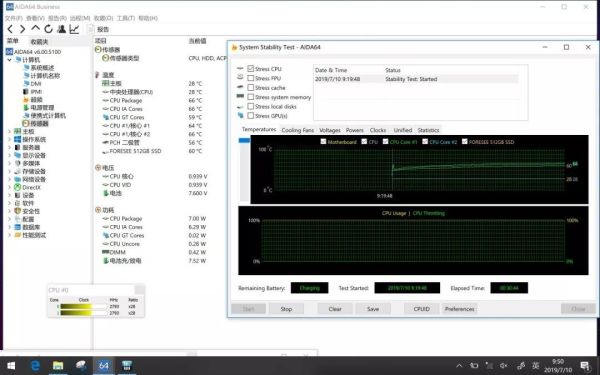The image size is (600, 375).
Task: Switch input method via the 英 indicator
Action: 536,366
